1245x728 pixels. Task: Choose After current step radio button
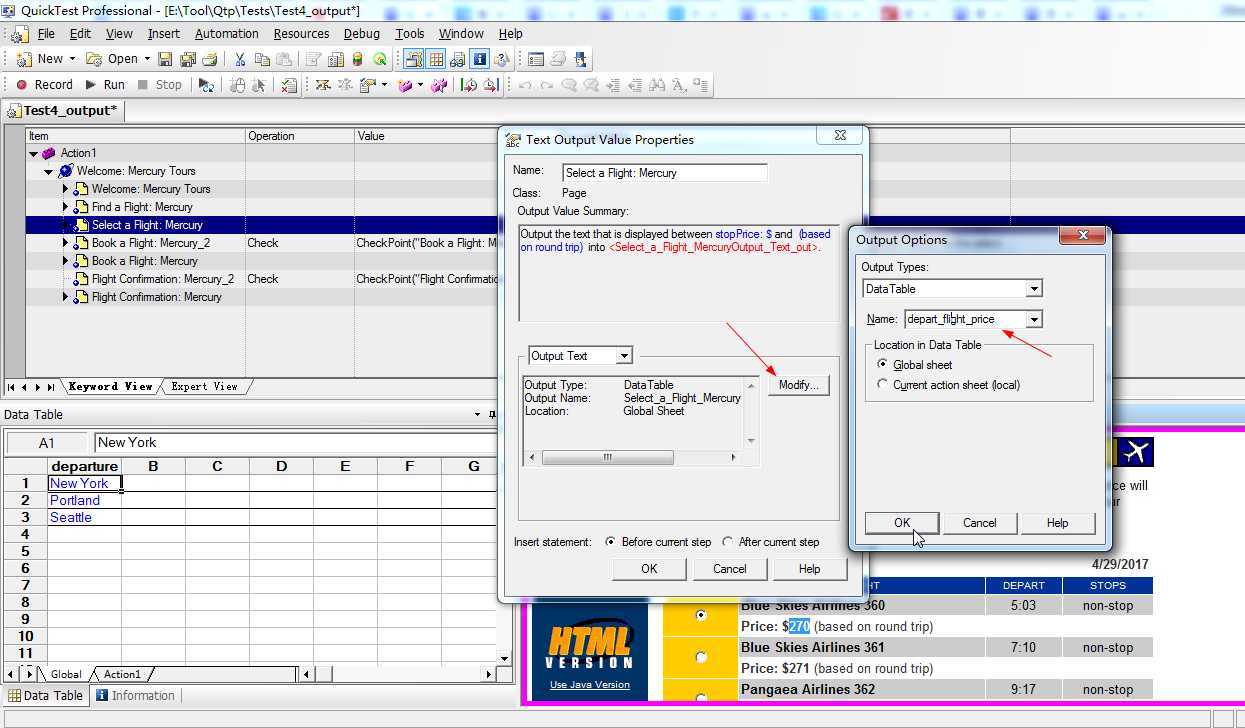728,542
